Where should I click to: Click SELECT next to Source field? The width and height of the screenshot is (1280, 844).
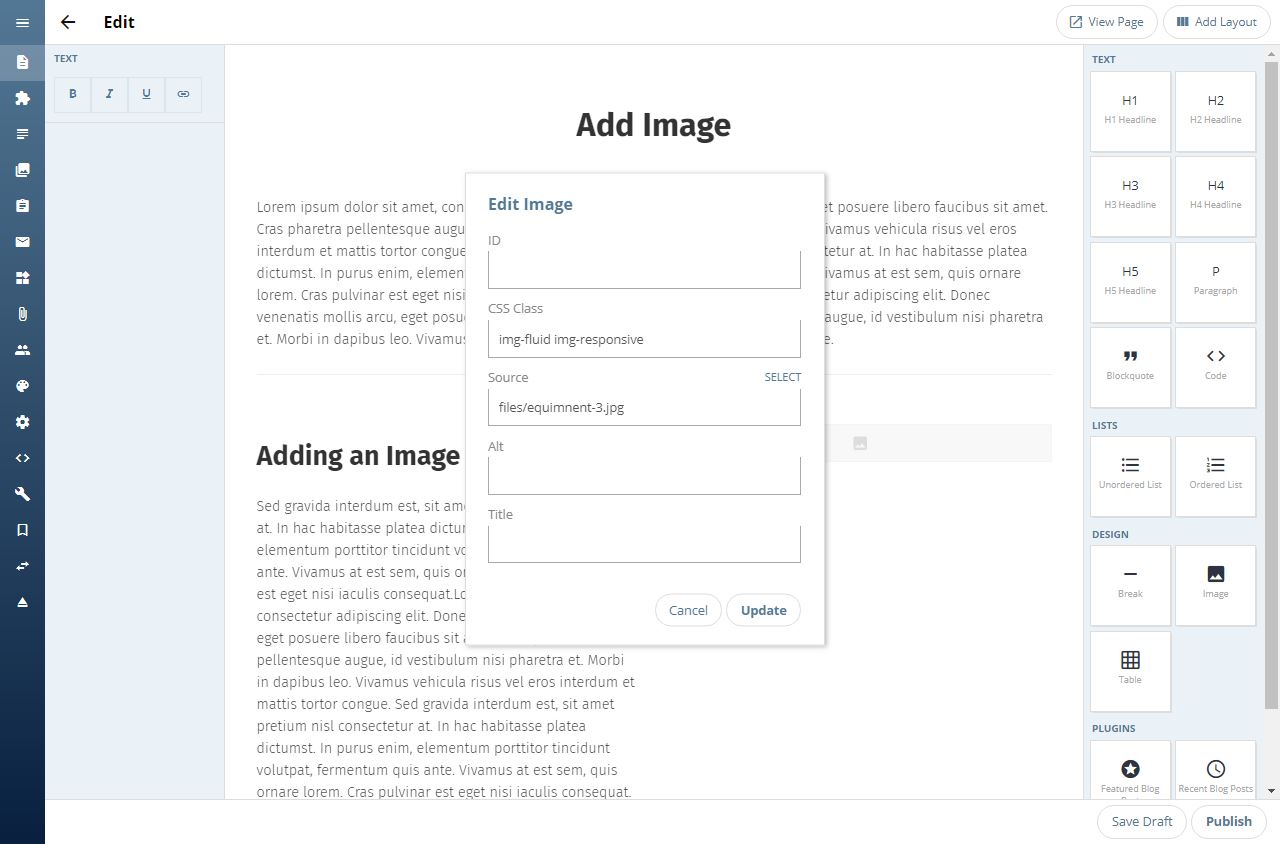coord(783,377)
